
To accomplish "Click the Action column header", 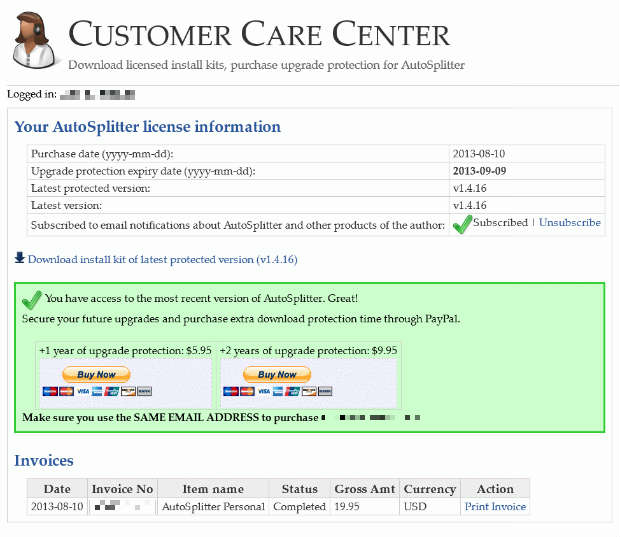I will pos(495,489).
